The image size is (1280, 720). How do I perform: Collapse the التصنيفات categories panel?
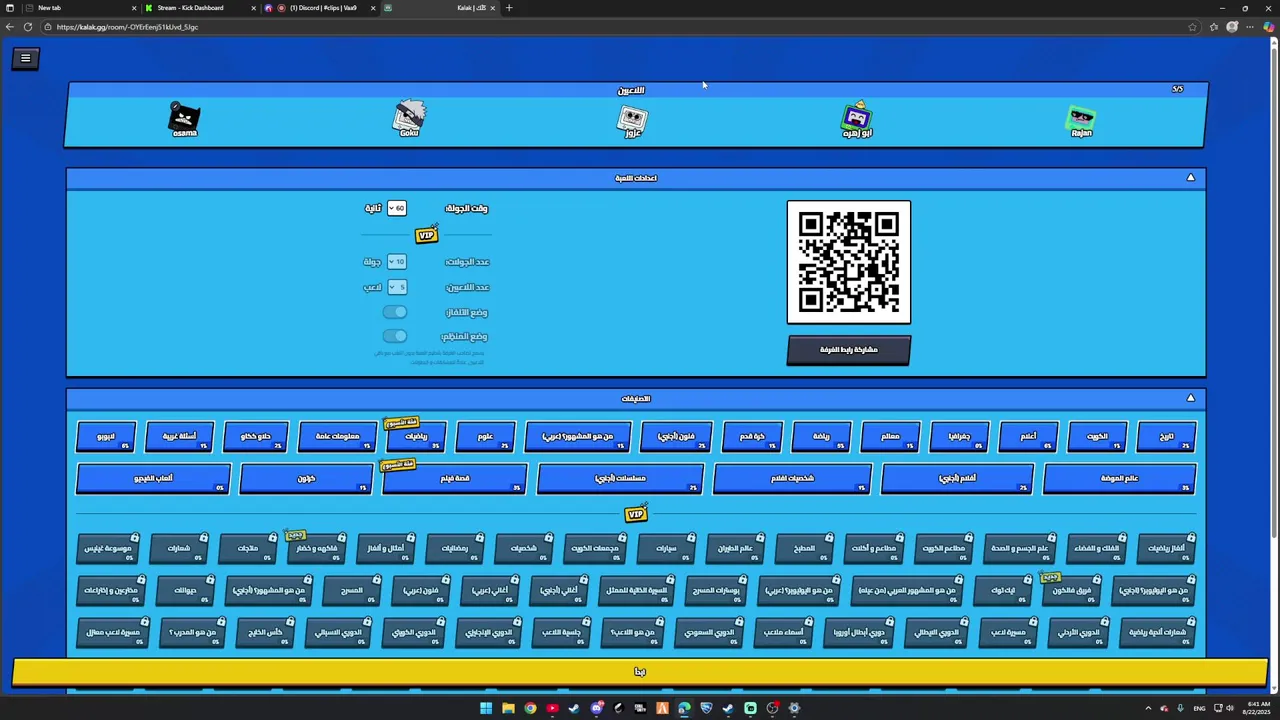pos(1190,398)
